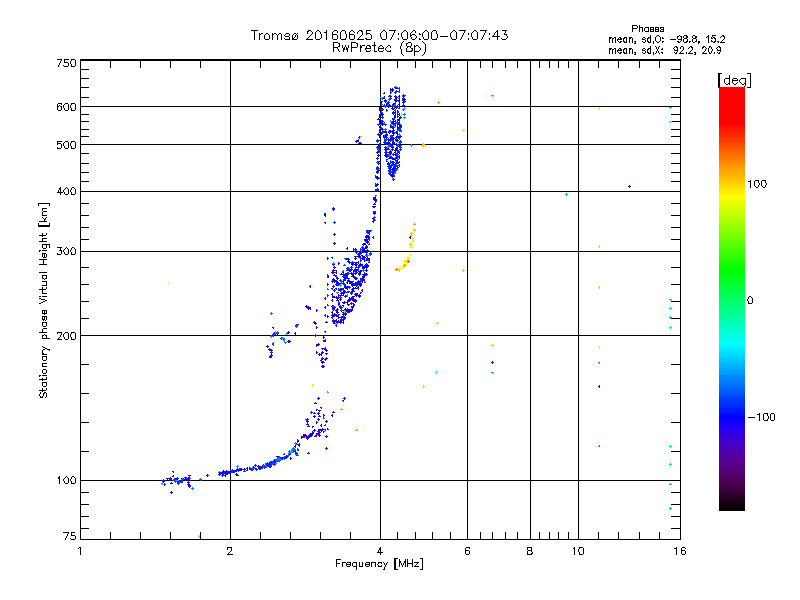The height and width of the screenshot is (600, 800).
Task: Click the y-axis label '400'
Action: click(66, 192)
